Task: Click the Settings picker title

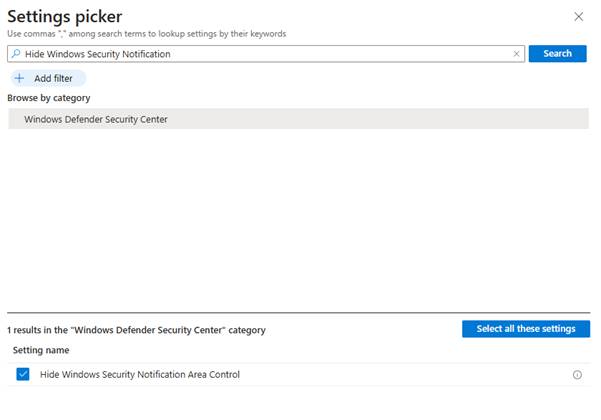Action: coord(64,16)
